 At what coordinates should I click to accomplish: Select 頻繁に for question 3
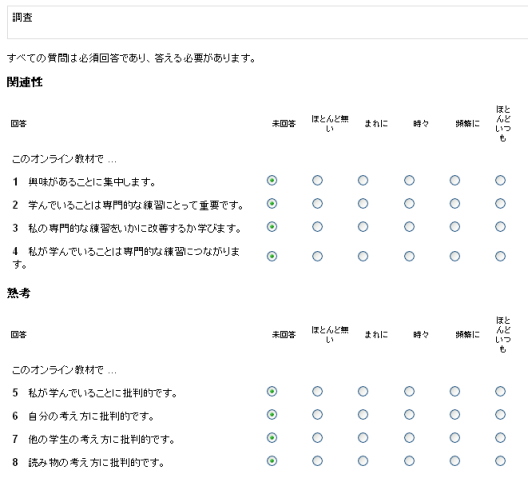point(455,227)
